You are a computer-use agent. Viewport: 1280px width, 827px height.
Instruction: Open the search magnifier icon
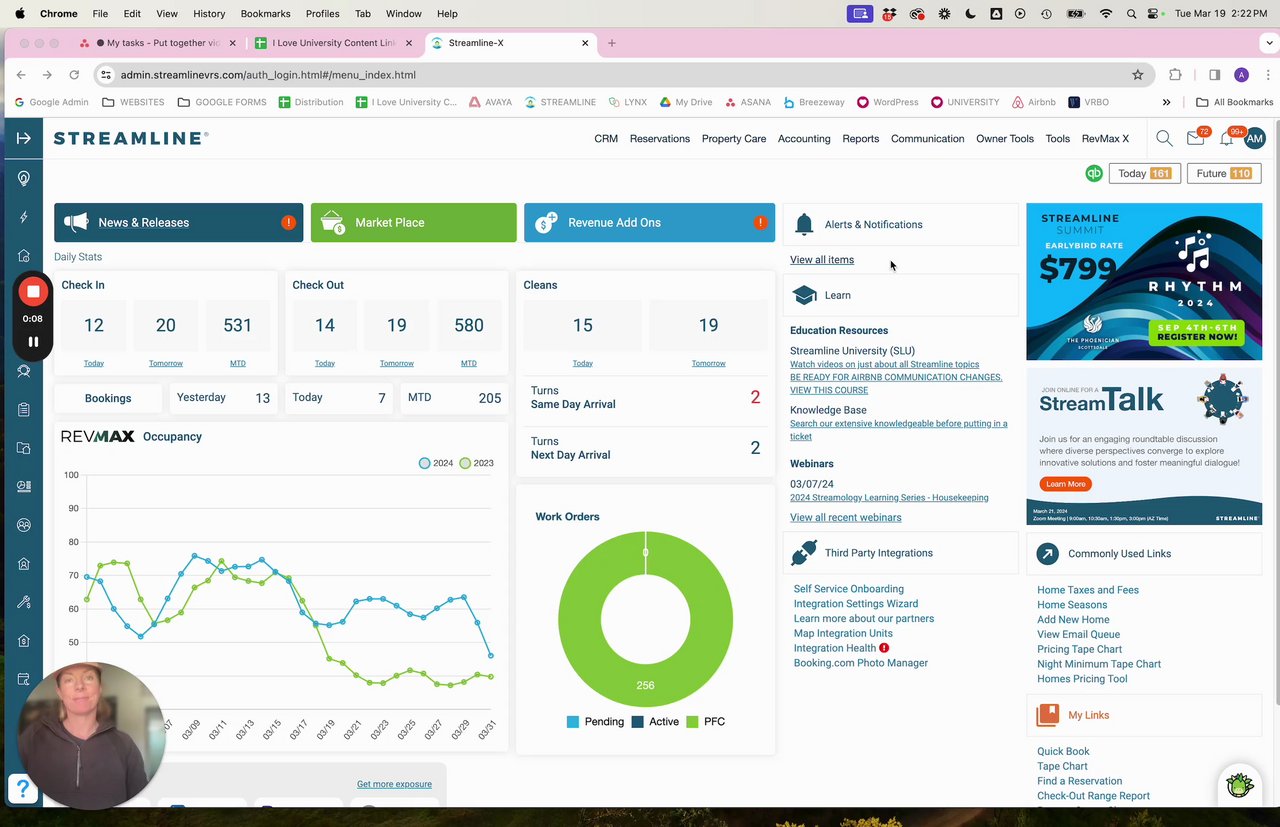(x=1164, y=138)
